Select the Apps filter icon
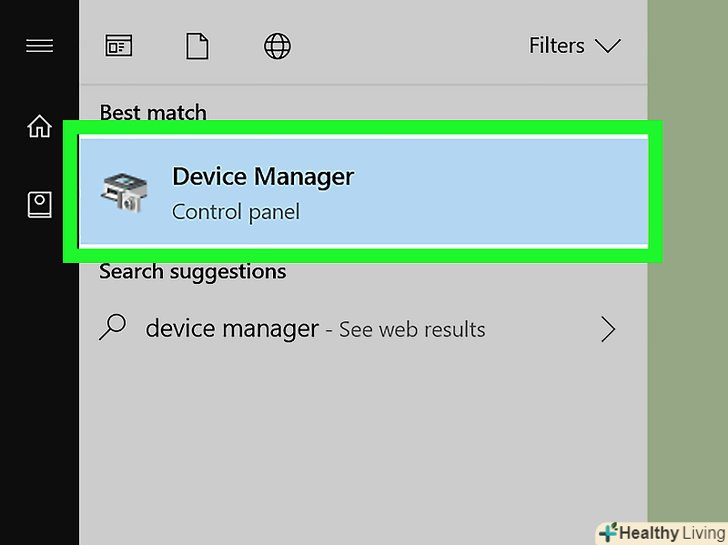 coord(118,46)
